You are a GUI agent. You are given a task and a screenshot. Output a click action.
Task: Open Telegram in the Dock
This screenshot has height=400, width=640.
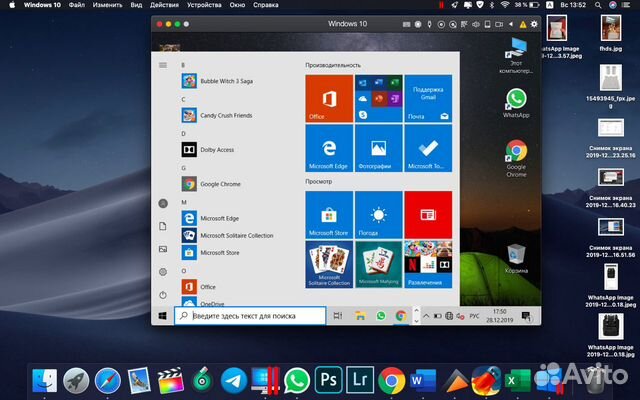pos(233,380)
